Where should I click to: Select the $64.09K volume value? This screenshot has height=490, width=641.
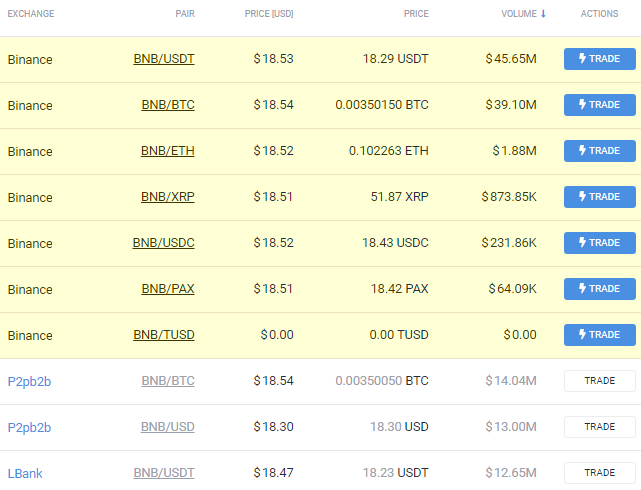tap(513, 289)
